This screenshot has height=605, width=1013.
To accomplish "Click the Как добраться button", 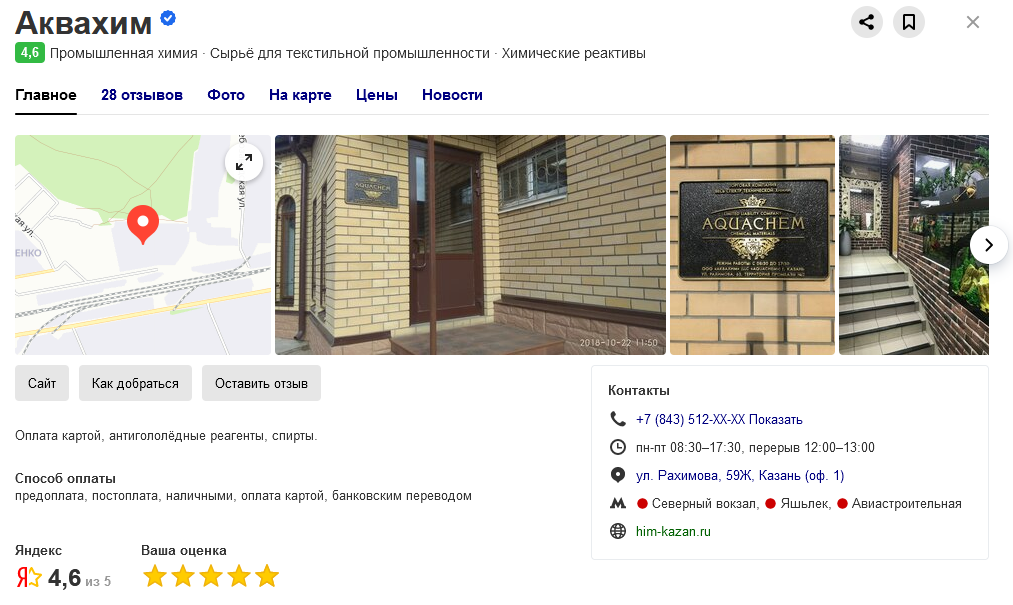I will point(135,383).
